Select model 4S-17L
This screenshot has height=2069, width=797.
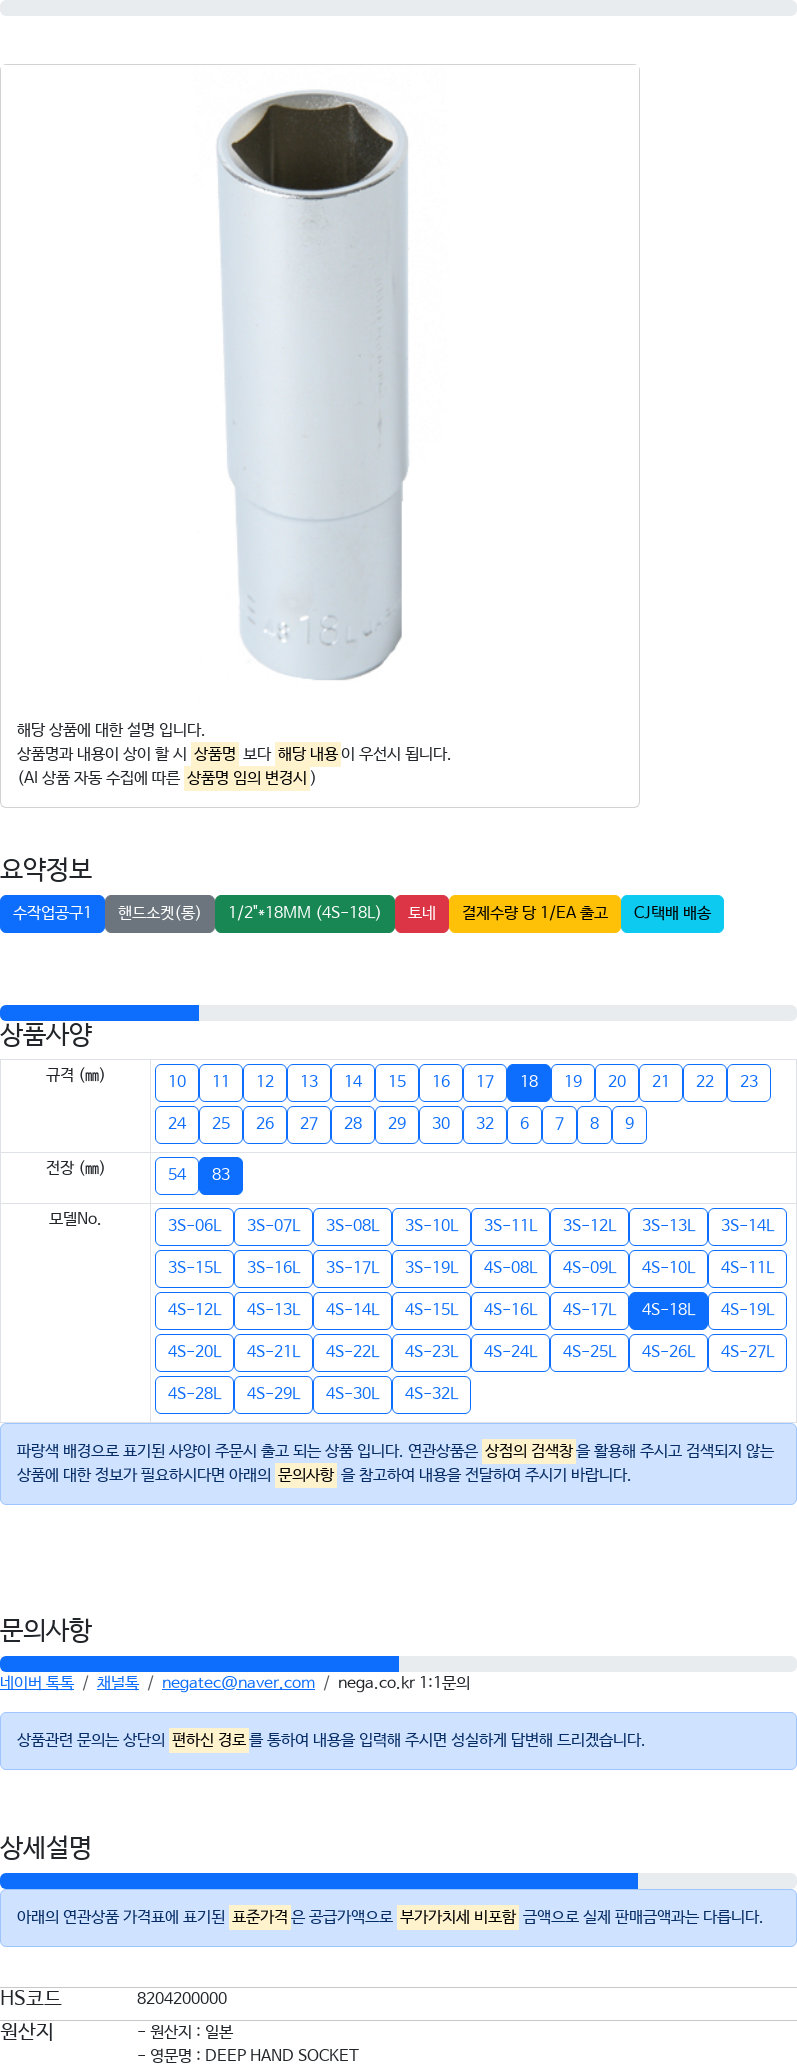(589, 1310)
